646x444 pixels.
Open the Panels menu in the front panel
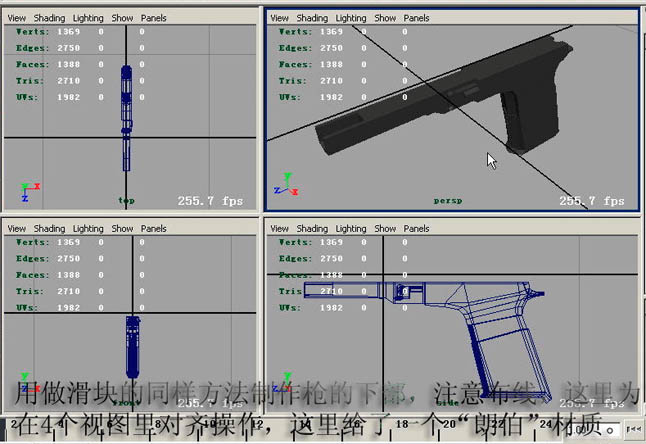pyautogui.click(x=154, y=229)
